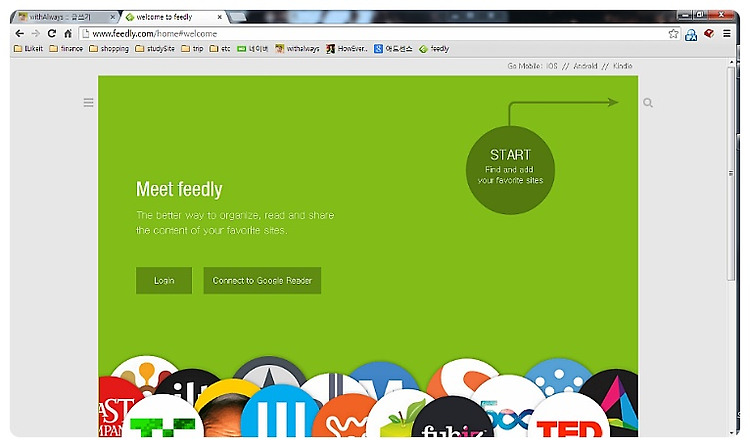Open the shopping bookmark folder
750x447 pixels.
[109, 49]
